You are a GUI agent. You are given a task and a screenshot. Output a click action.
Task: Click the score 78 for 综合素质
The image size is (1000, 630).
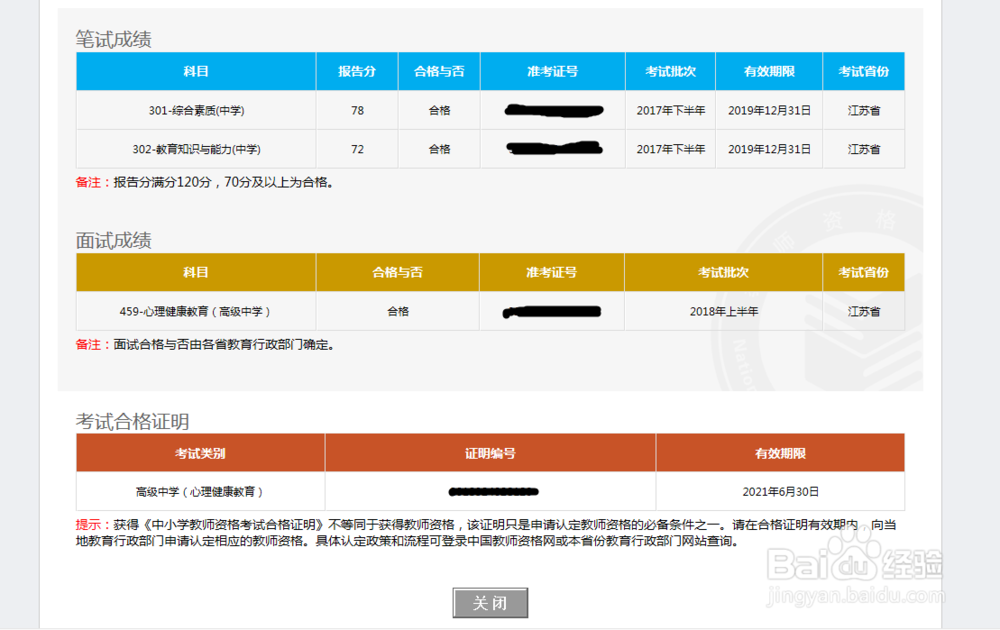357,110
